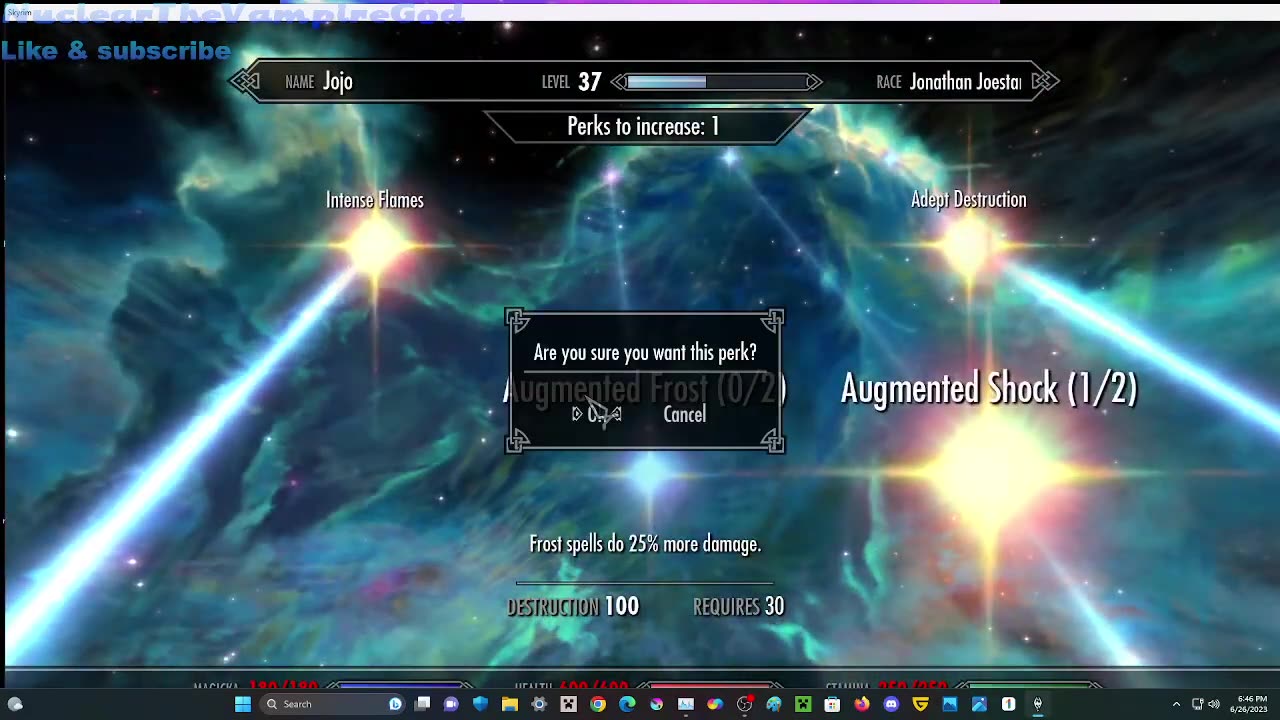1280x720 pixels.
Task: Open the Windows Start menu
Action: [242, 704]
